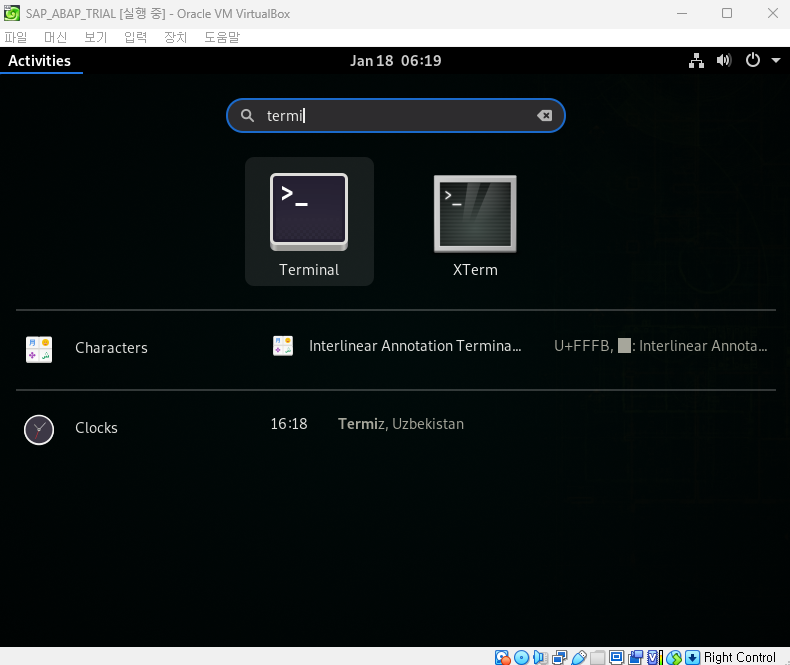
Task: Click VirtualBox shared folders status icon
Action: [598, 657]
